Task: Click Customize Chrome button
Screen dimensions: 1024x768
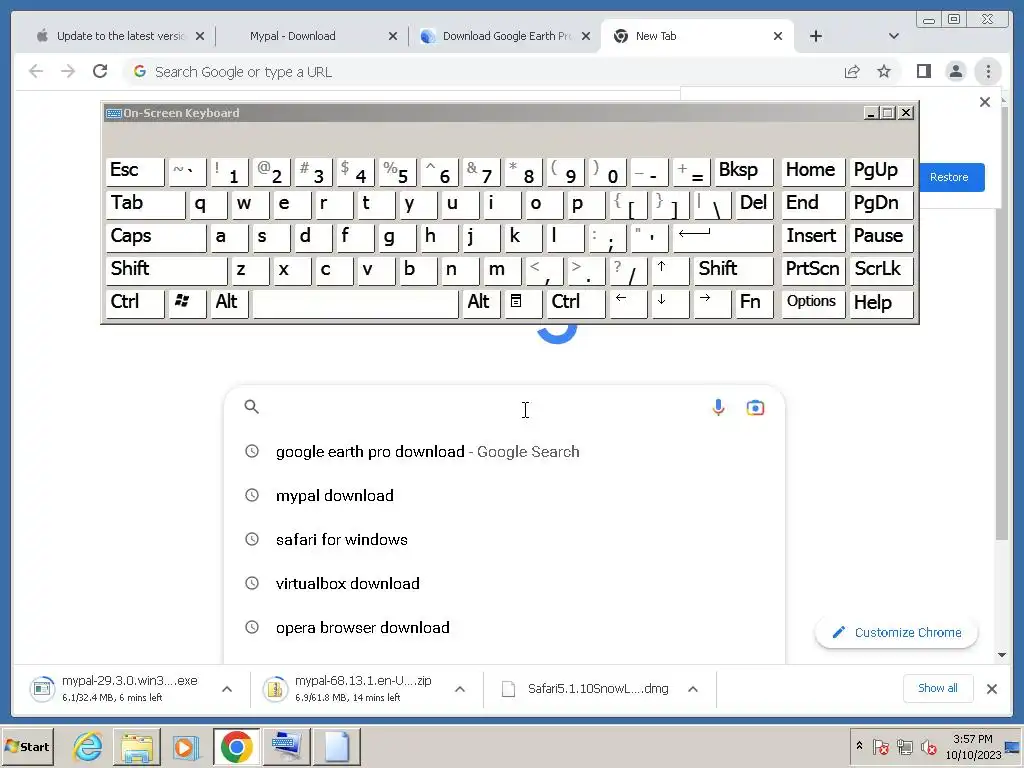Action: [896, 632]
